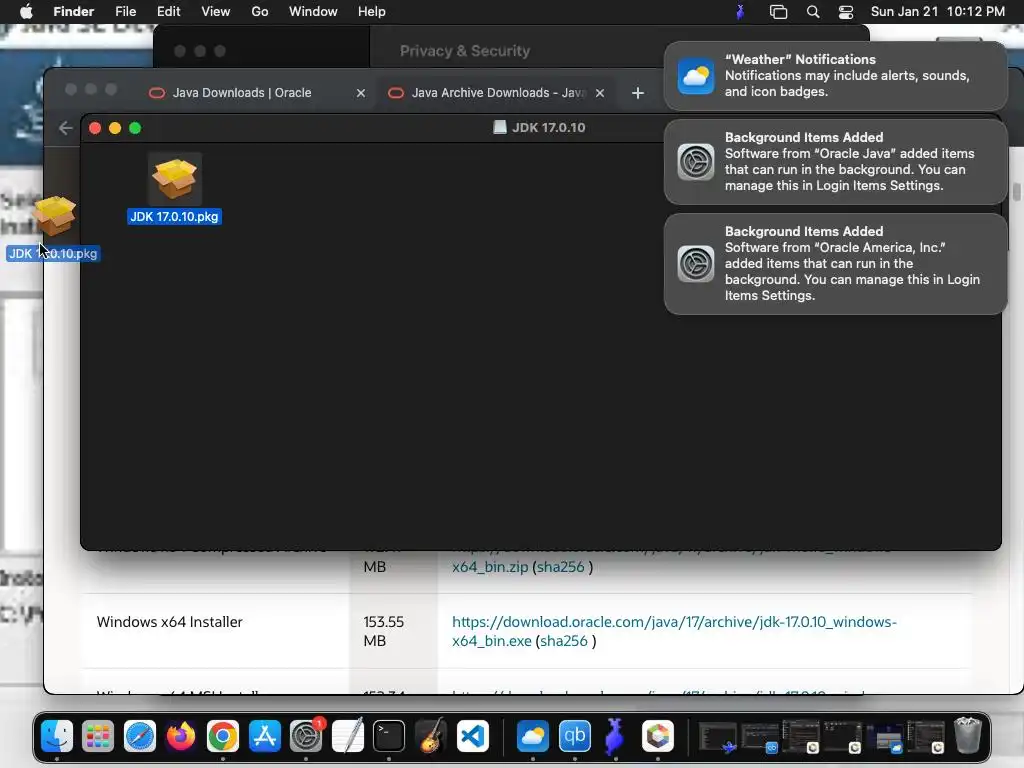Open Oracle Java Background Items notification
Image resolution: width=1024 pixels, height=768 pixels.
(835, 162)
